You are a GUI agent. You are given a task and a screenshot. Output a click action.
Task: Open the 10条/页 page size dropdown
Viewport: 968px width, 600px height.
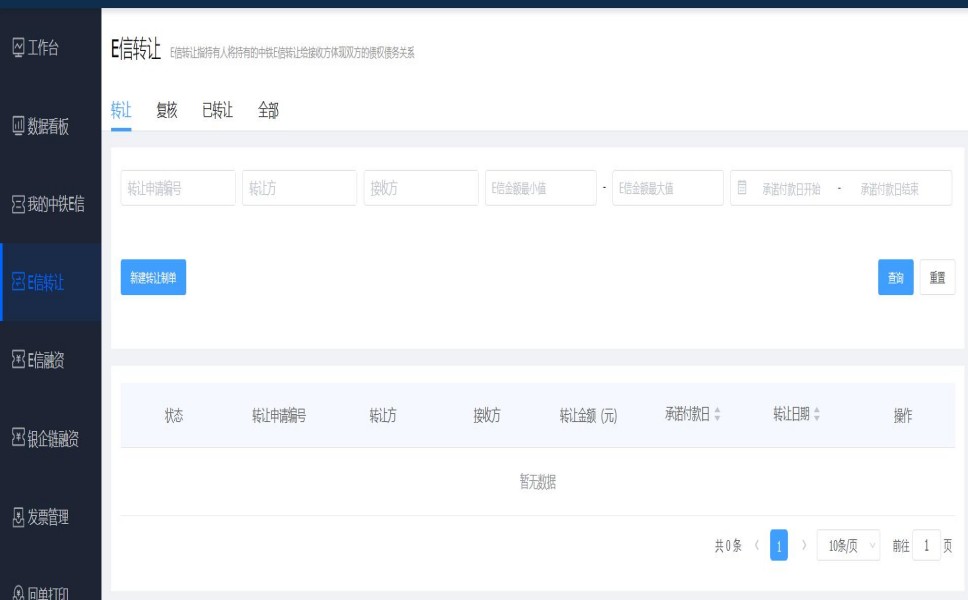click(848, 546)
